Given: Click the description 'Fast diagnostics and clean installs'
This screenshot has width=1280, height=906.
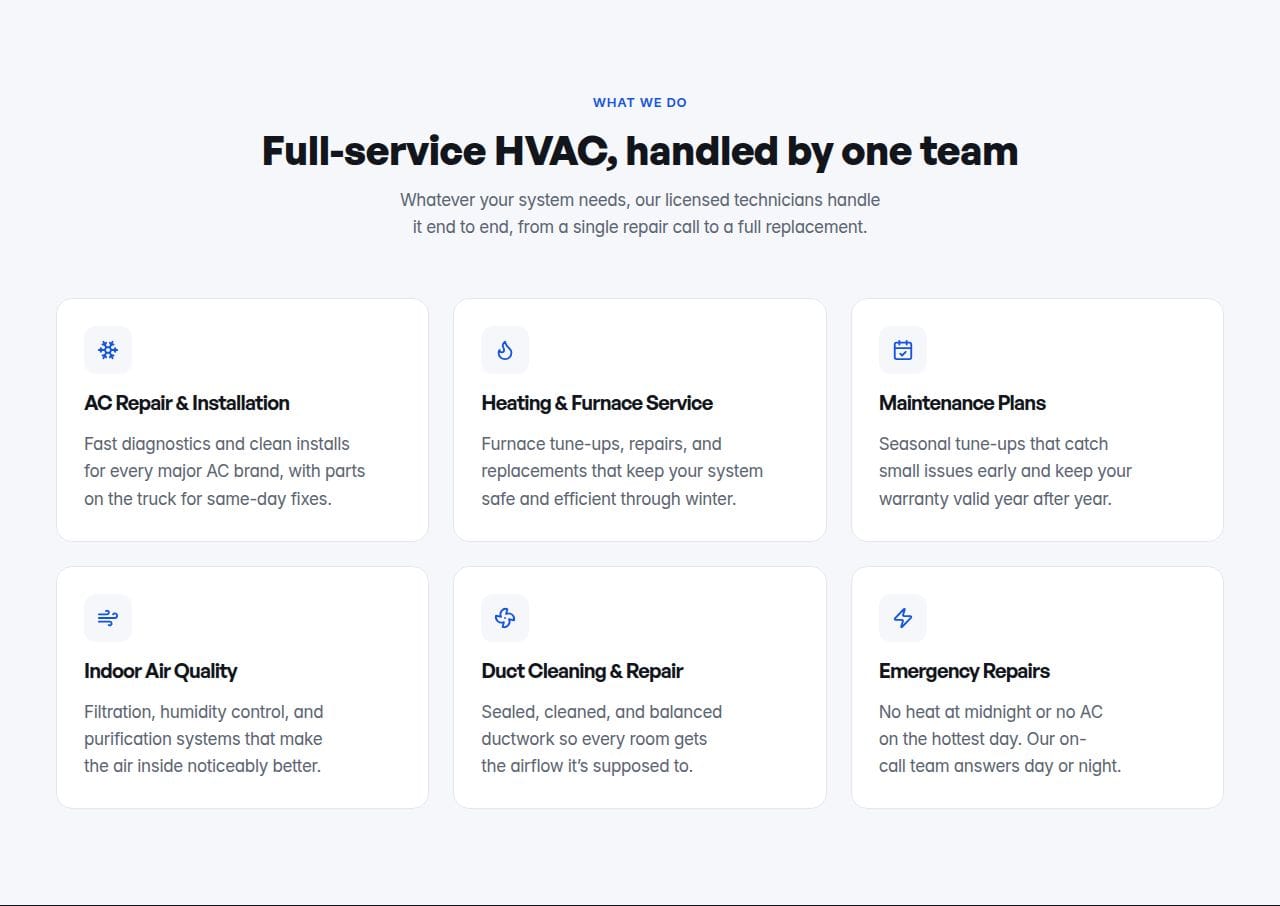Looking at the screenshot, I should 225,471.
